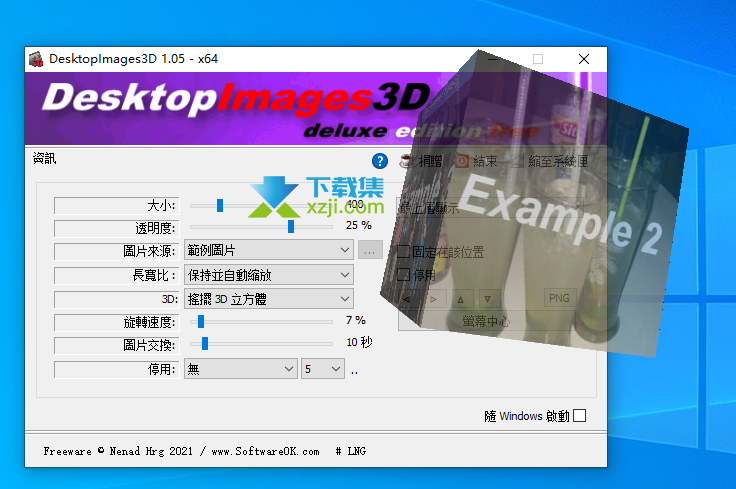Open the 停用 dropdown showing 無

pyautogui.click(x=241, y=369)
